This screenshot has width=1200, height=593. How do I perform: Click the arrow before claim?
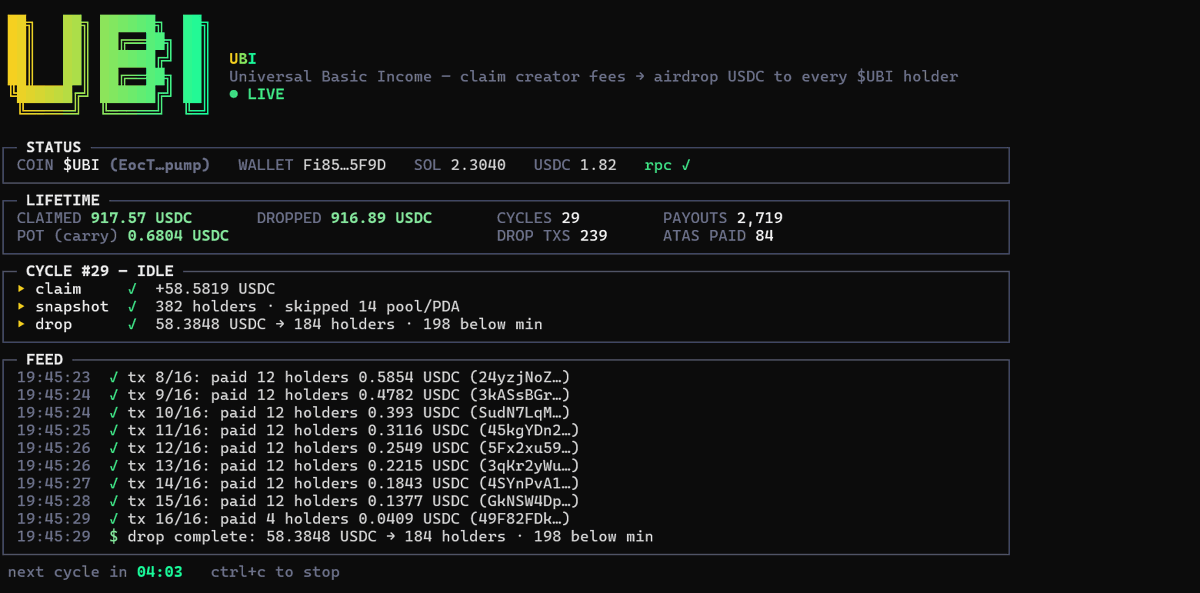22,289
